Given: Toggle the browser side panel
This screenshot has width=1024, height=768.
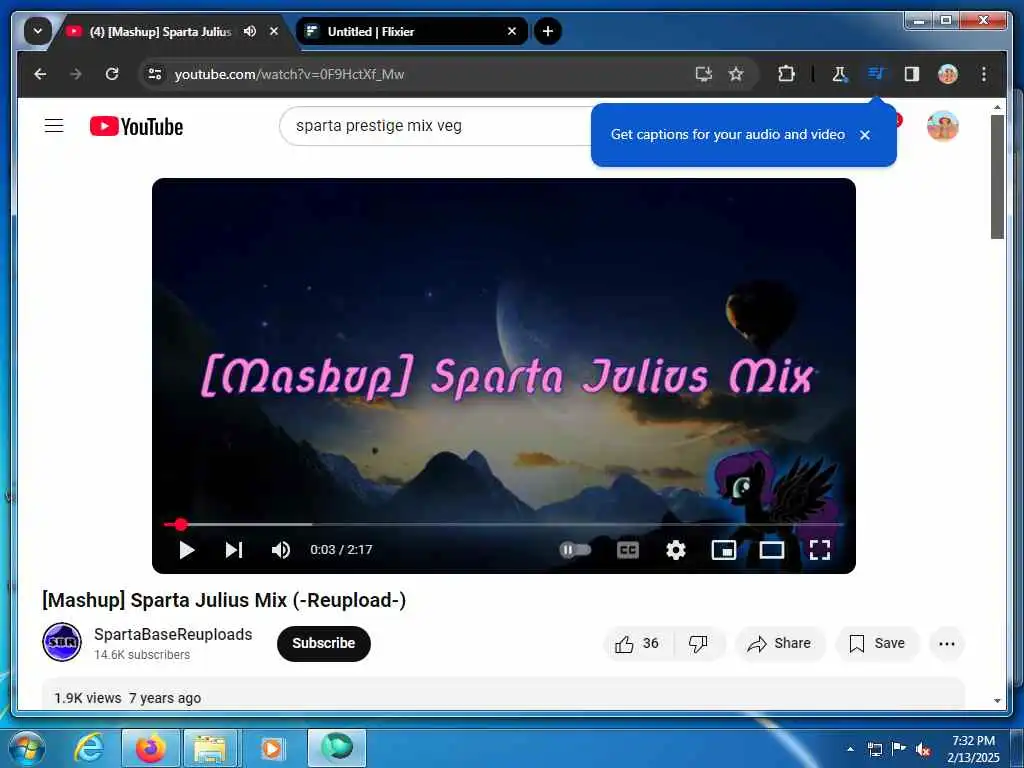Looking at the screenshot, I should pyautogui.click(x=912, y=74).
